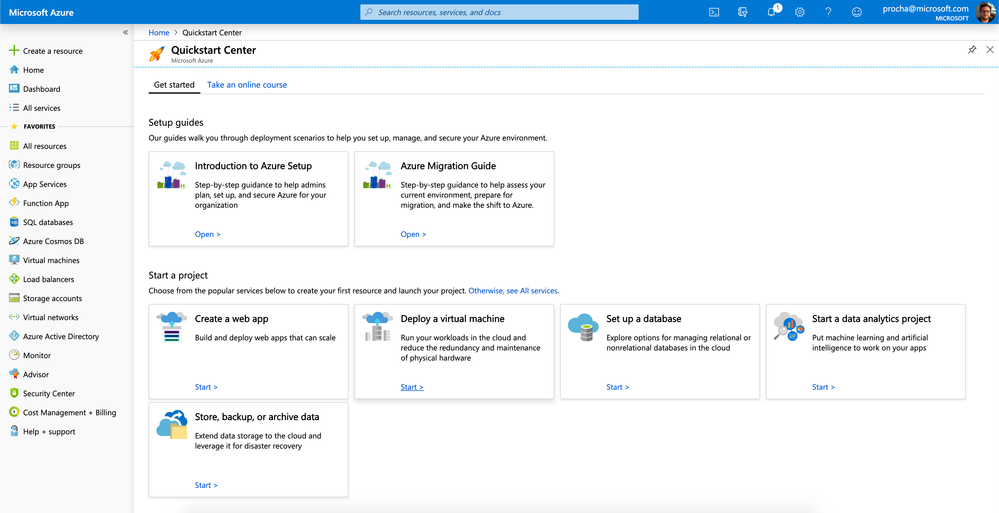
Task: Click the Function App lightning icon
Action: pyautogui.click(x=13, y=203)
